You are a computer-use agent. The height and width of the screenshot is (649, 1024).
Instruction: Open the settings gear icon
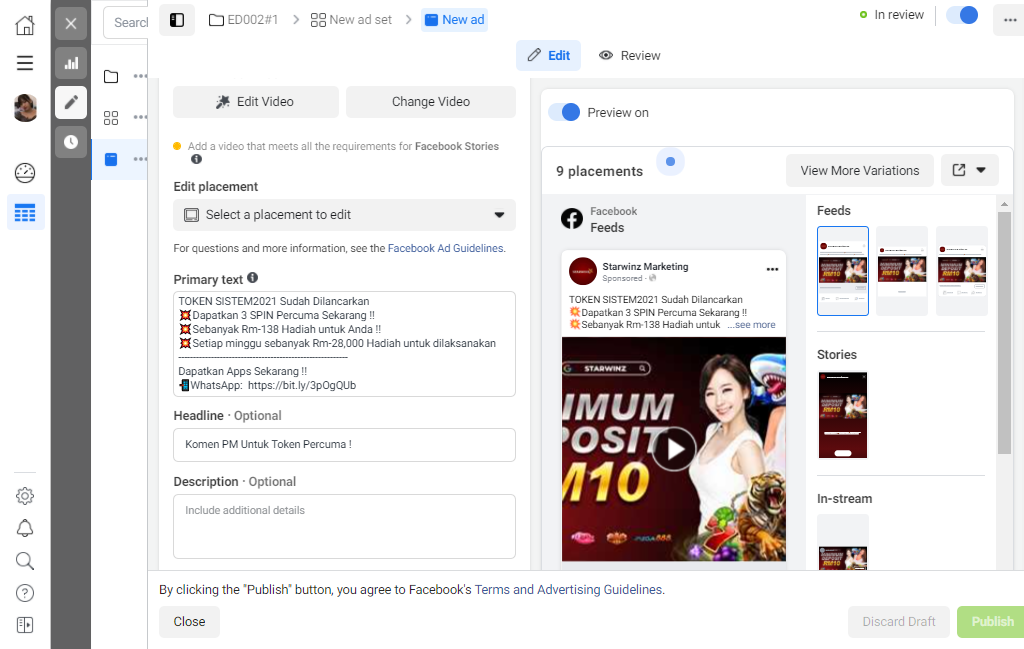pos(25,496)
